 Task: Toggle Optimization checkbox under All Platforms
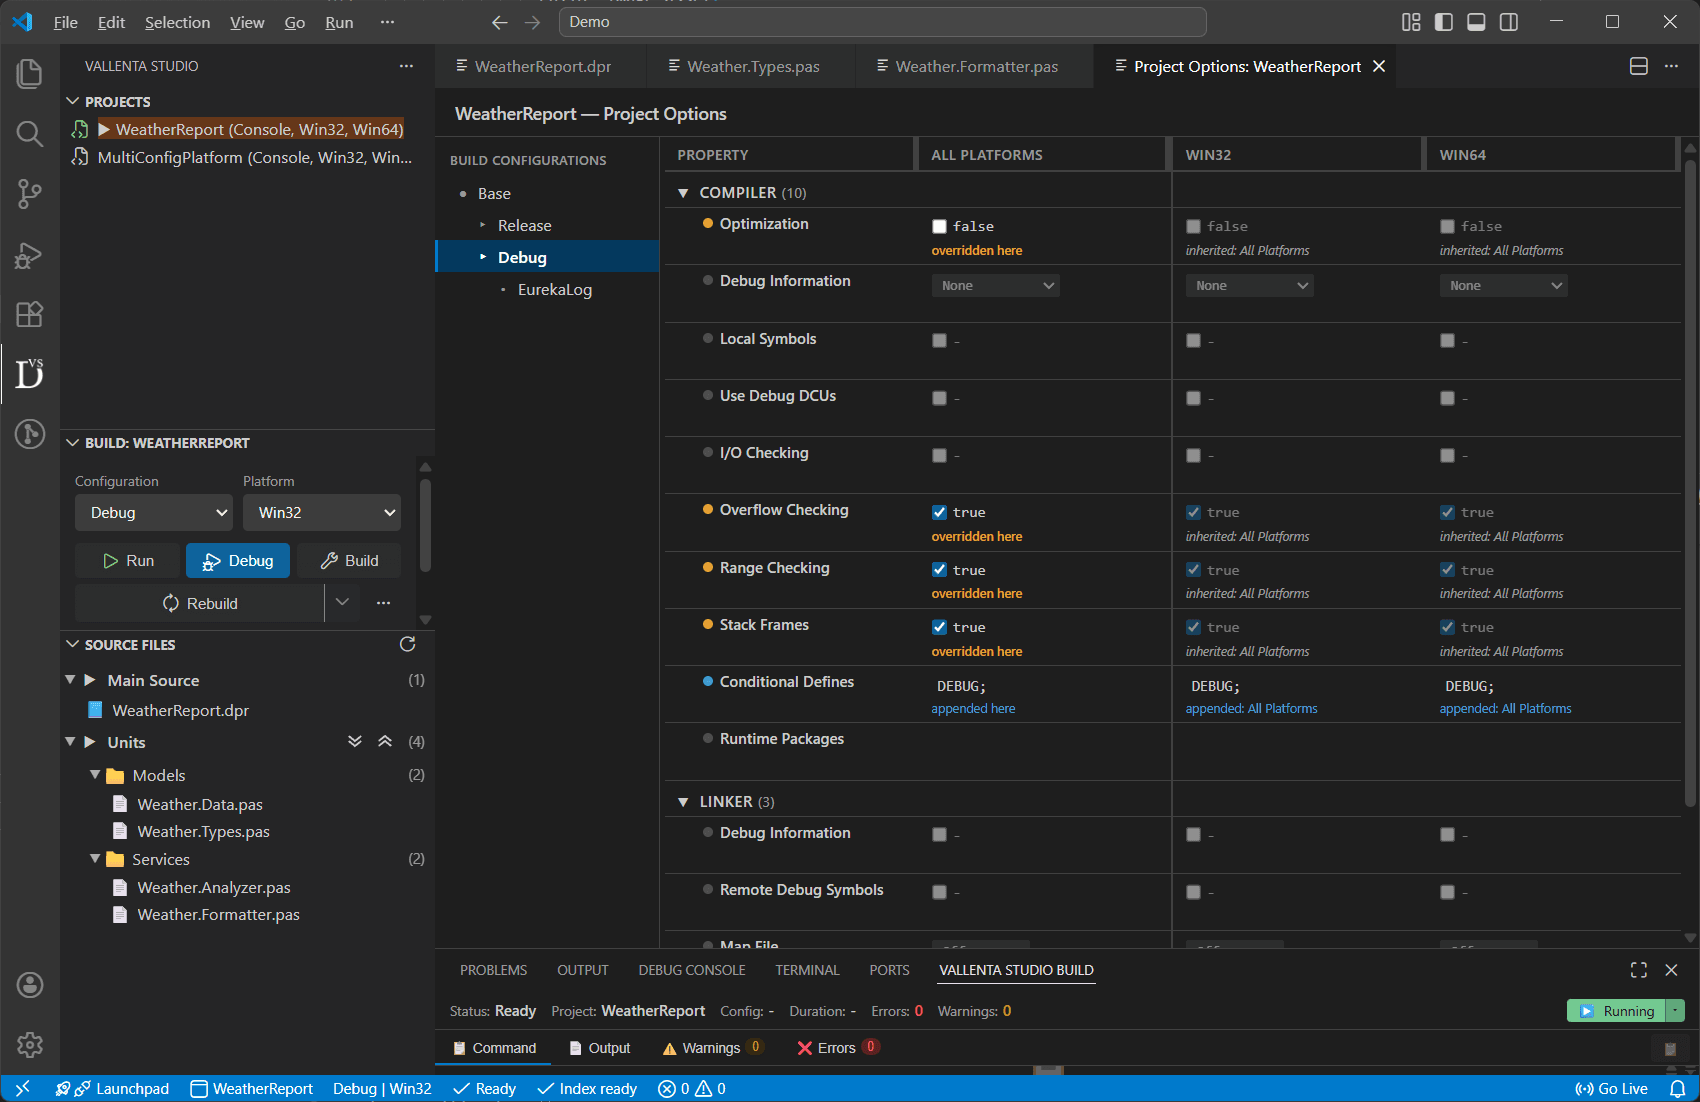pos(939,227)
